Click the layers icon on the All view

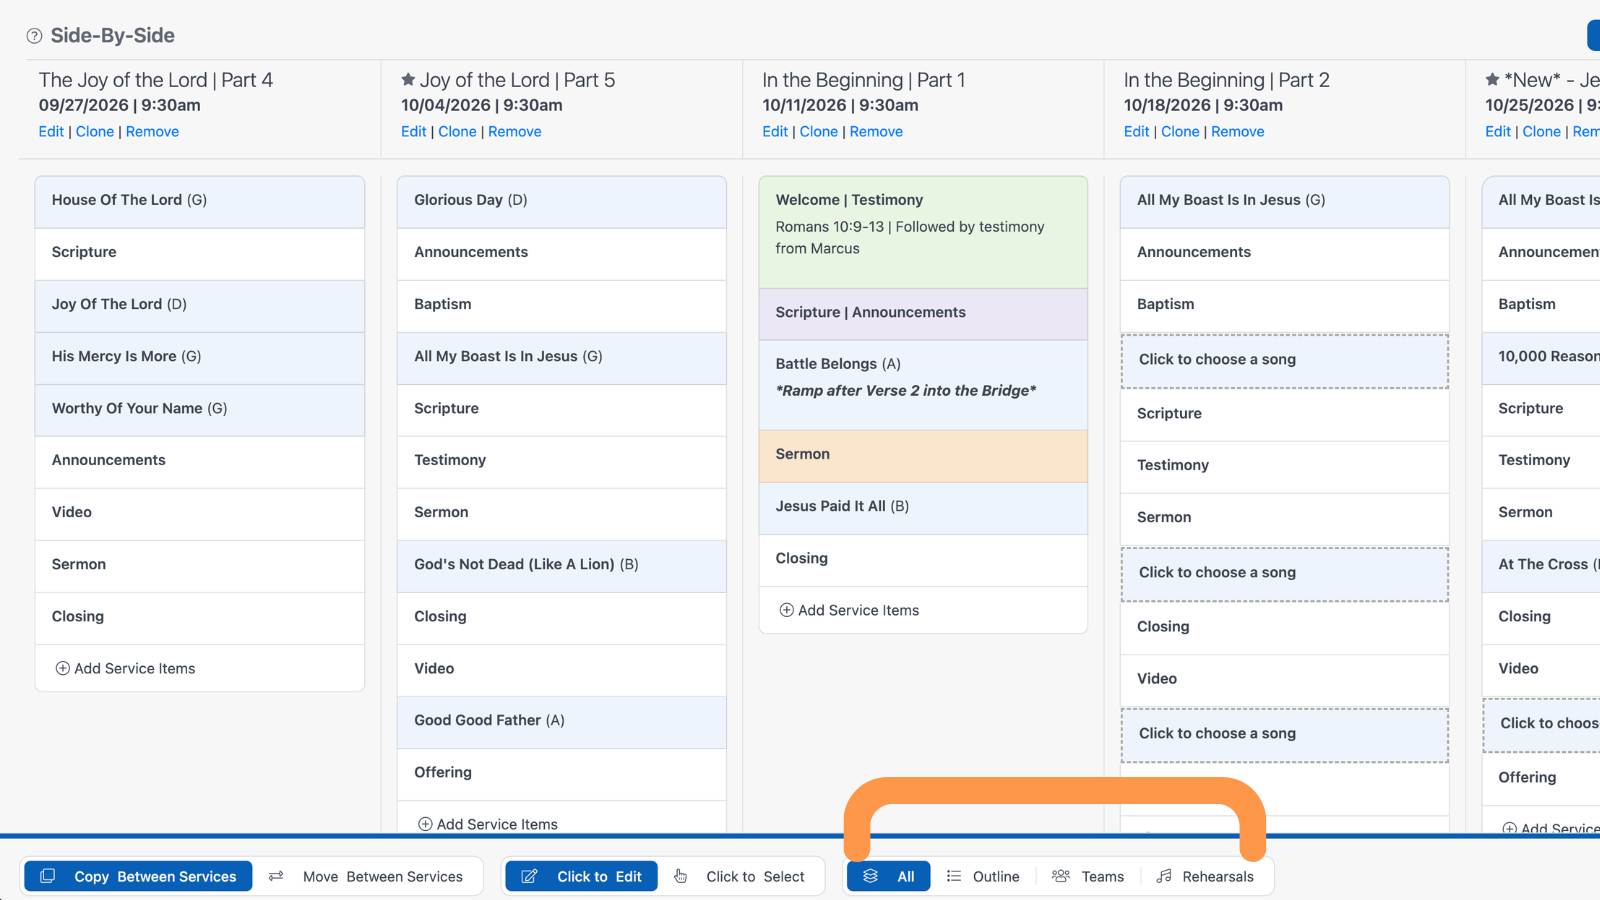871,876
